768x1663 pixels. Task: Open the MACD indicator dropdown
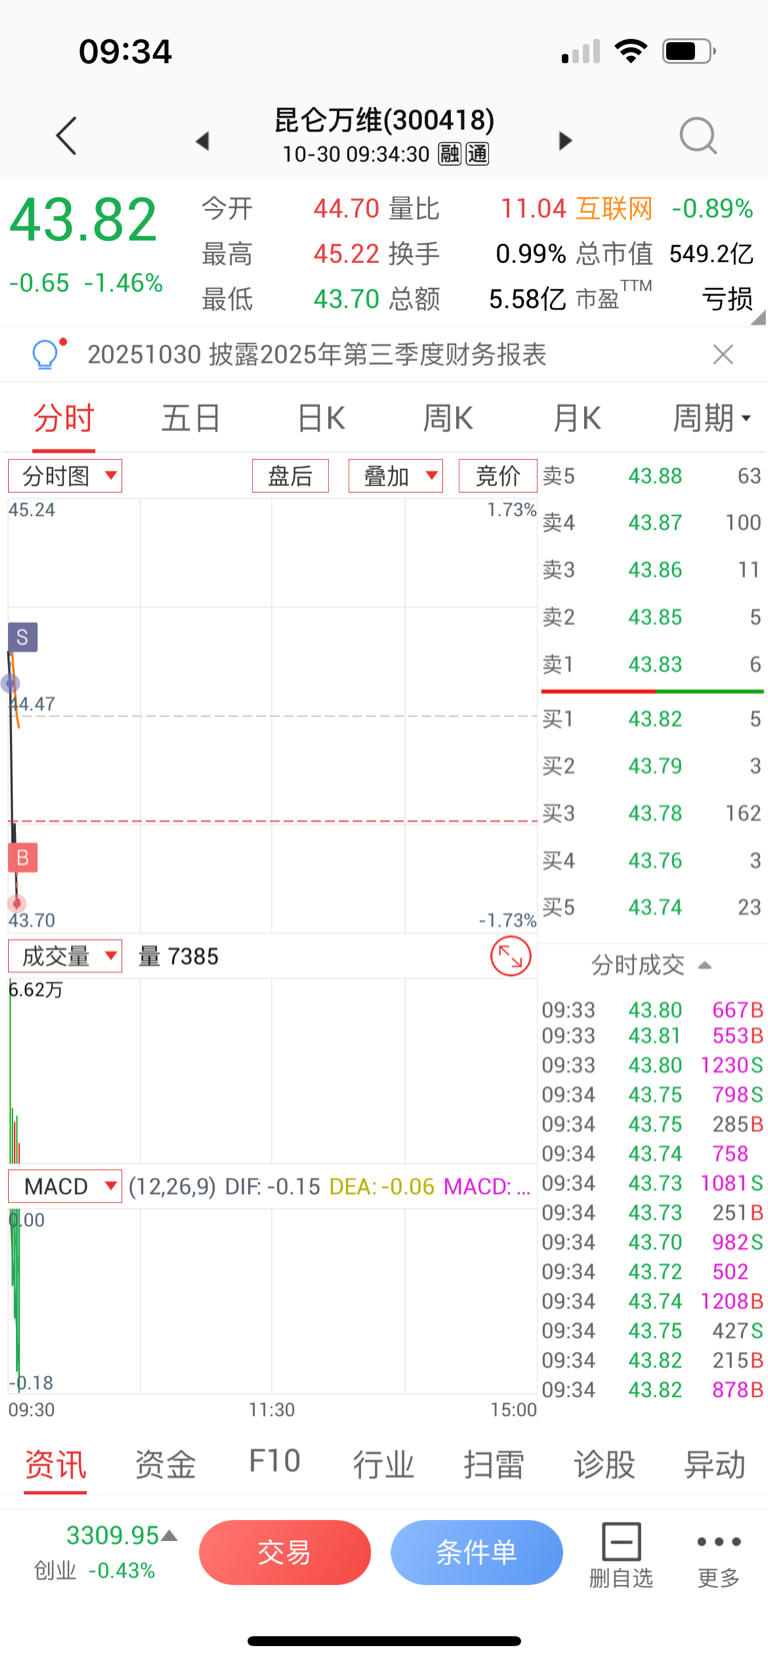65,1187
